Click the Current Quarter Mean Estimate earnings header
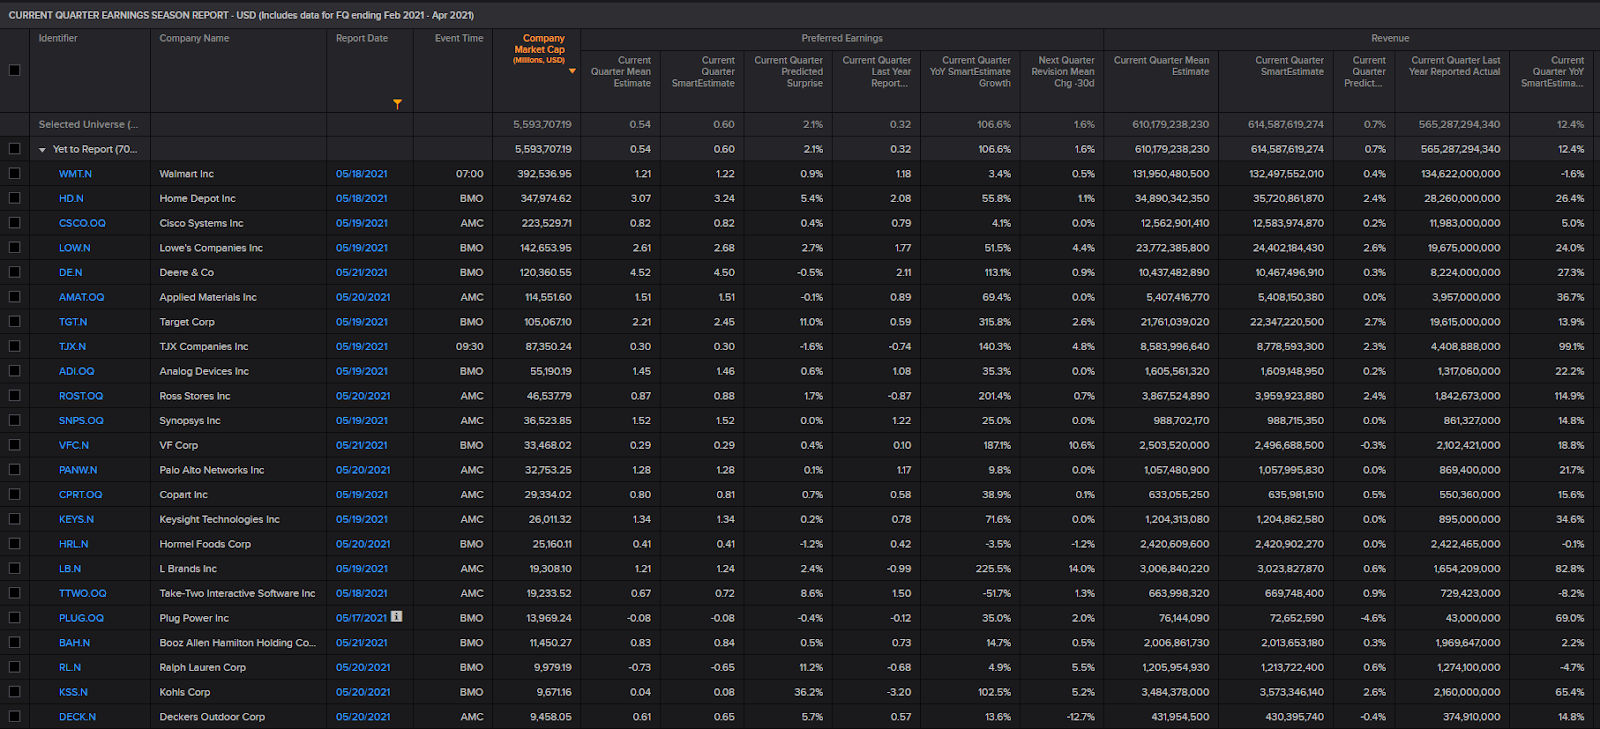Image resolution: width=1600 pixels, height=729 pixels. click(620, 71)
